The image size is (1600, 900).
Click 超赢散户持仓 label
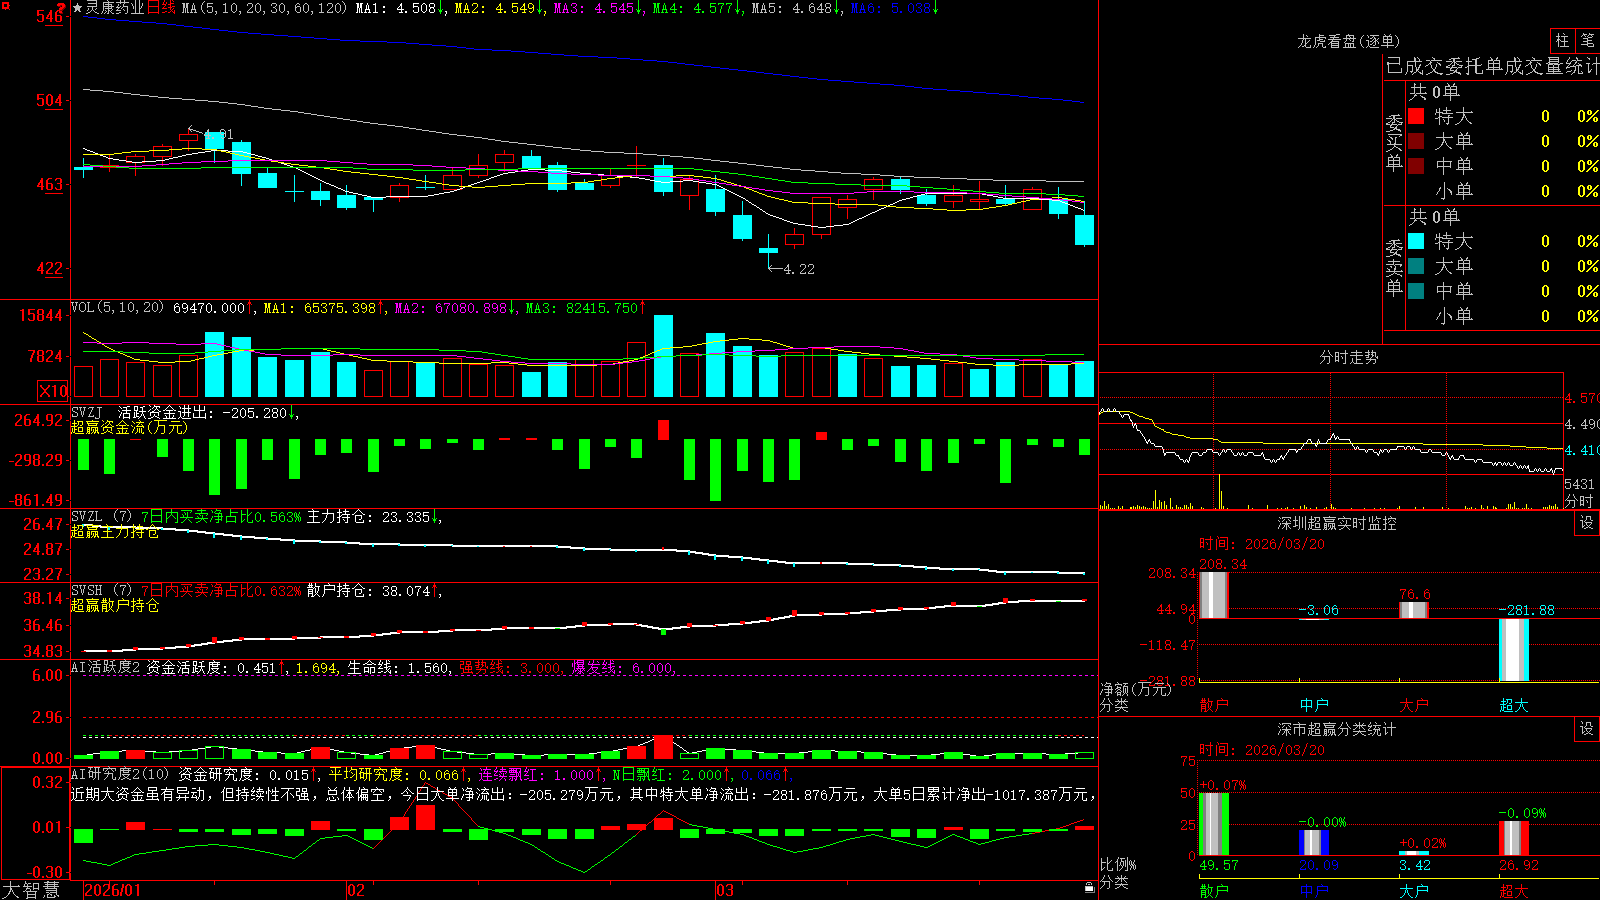[x=115, y=605]
